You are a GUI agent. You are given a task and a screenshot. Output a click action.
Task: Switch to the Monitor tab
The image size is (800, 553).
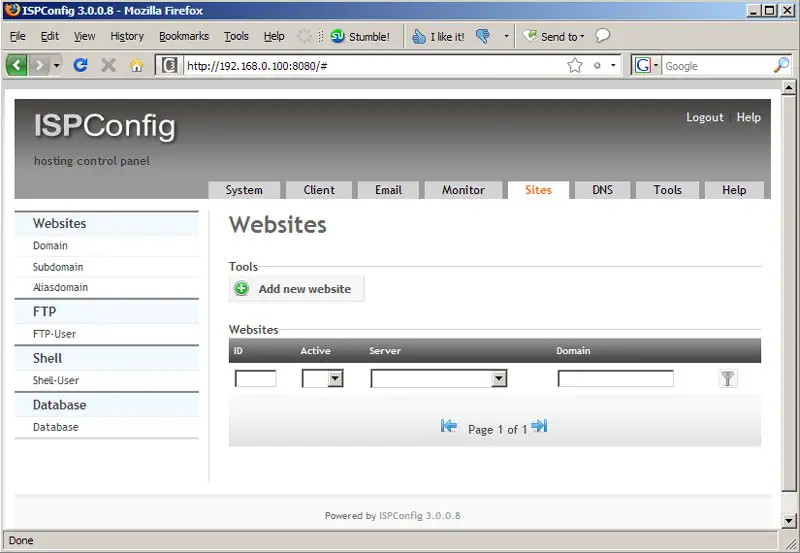pos(463,190)
